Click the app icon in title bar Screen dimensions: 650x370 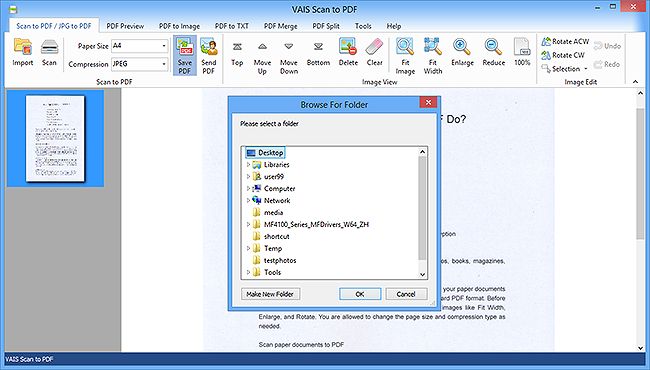13,9
